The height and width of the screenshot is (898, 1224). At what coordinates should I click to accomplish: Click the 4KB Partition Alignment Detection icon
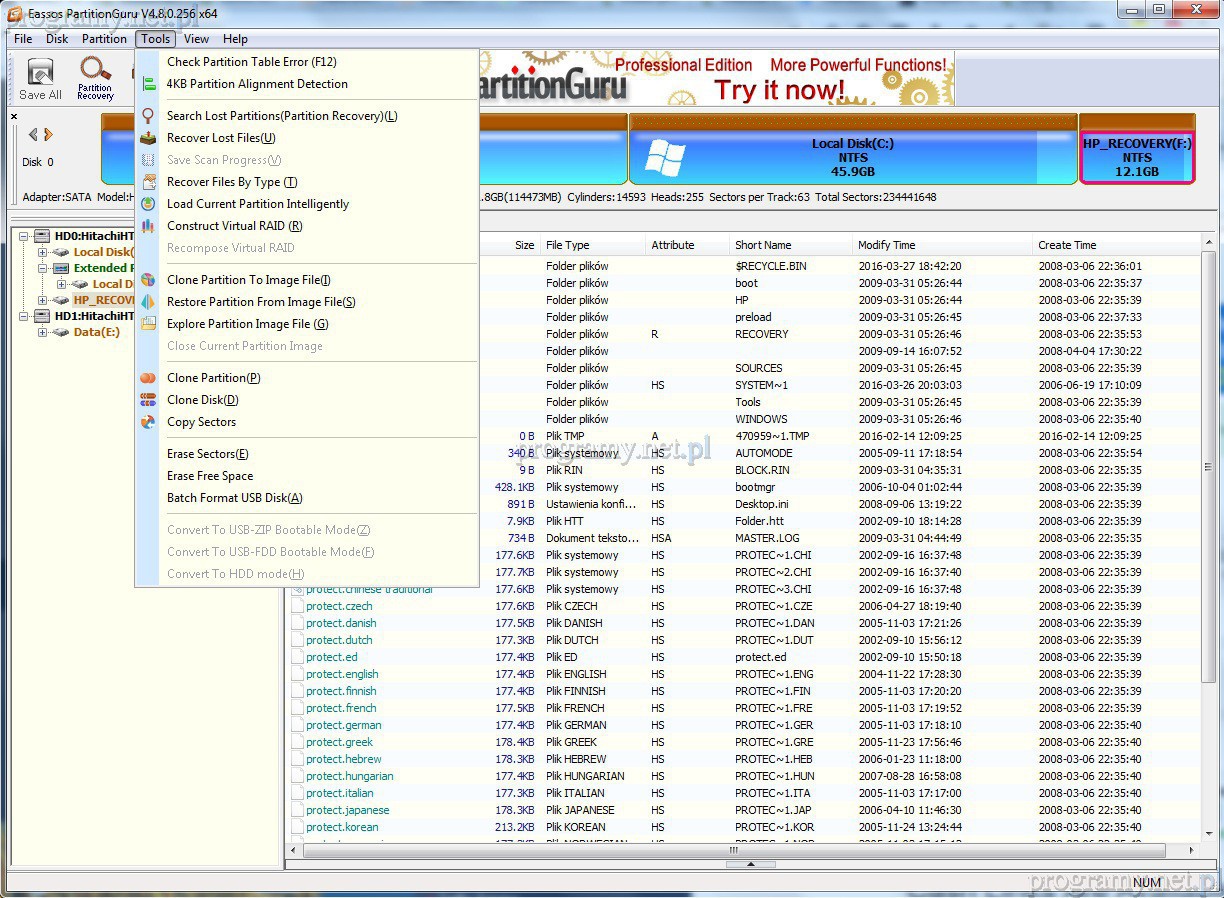click(148, 84)
